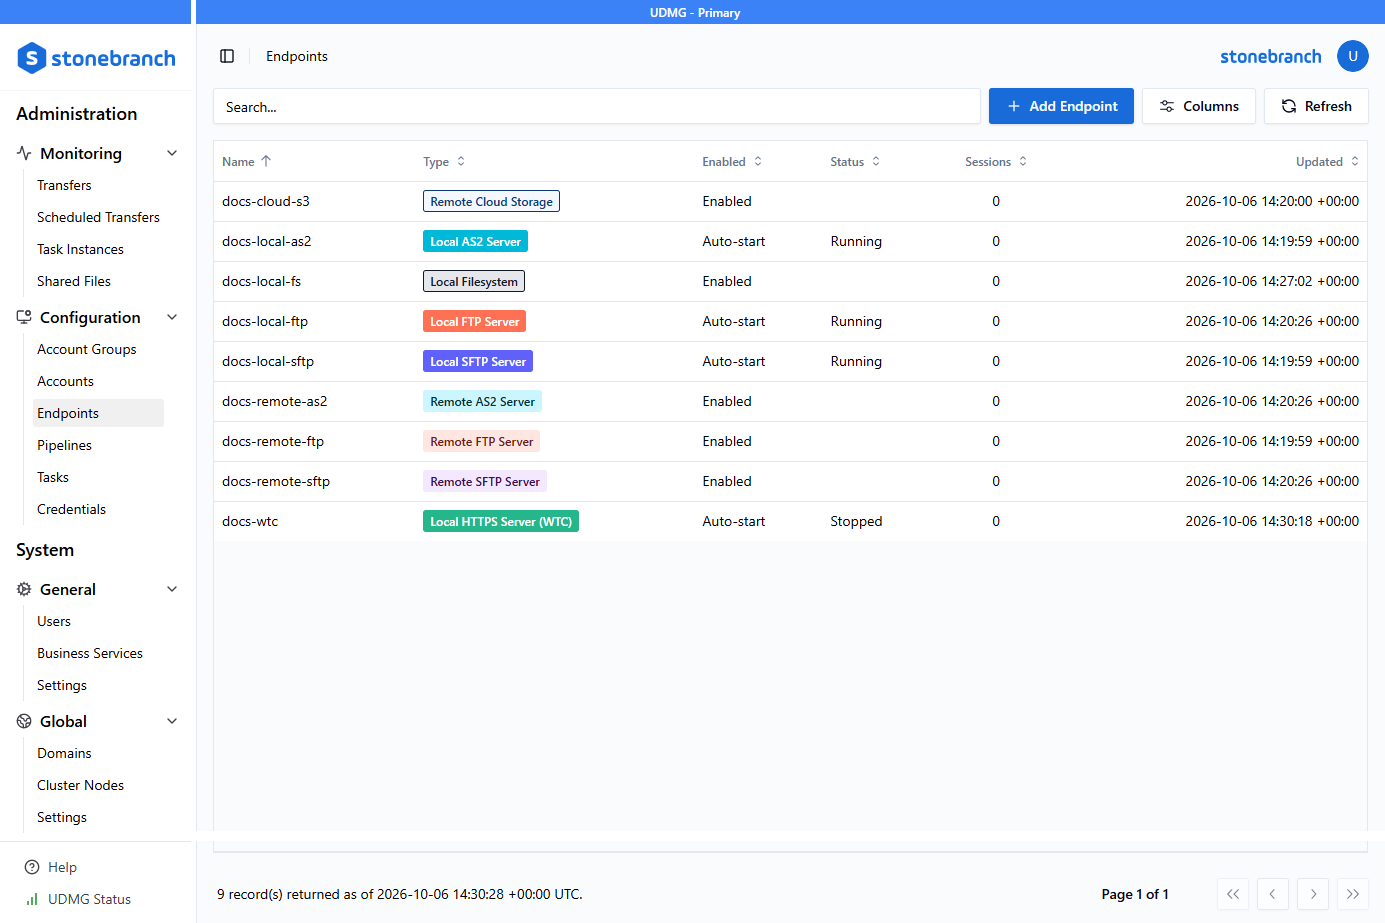Go to last page of results
Image resolution: width=1385 pixels, height=923 pixels.
coord(1353,894)
